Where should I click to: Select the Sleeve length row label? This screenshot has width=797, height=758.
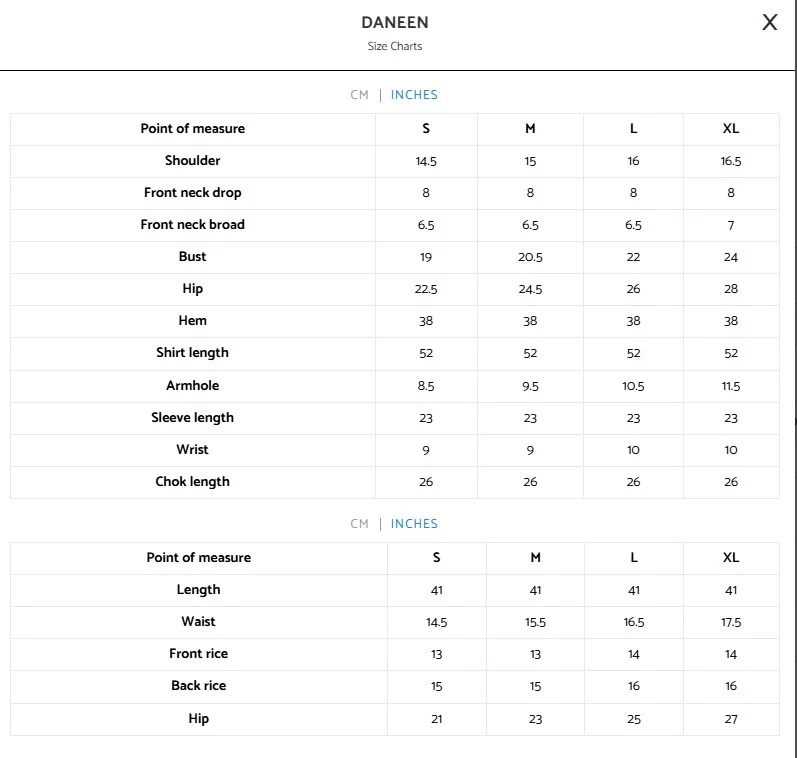pyautogui.click(x=193, y=418)
